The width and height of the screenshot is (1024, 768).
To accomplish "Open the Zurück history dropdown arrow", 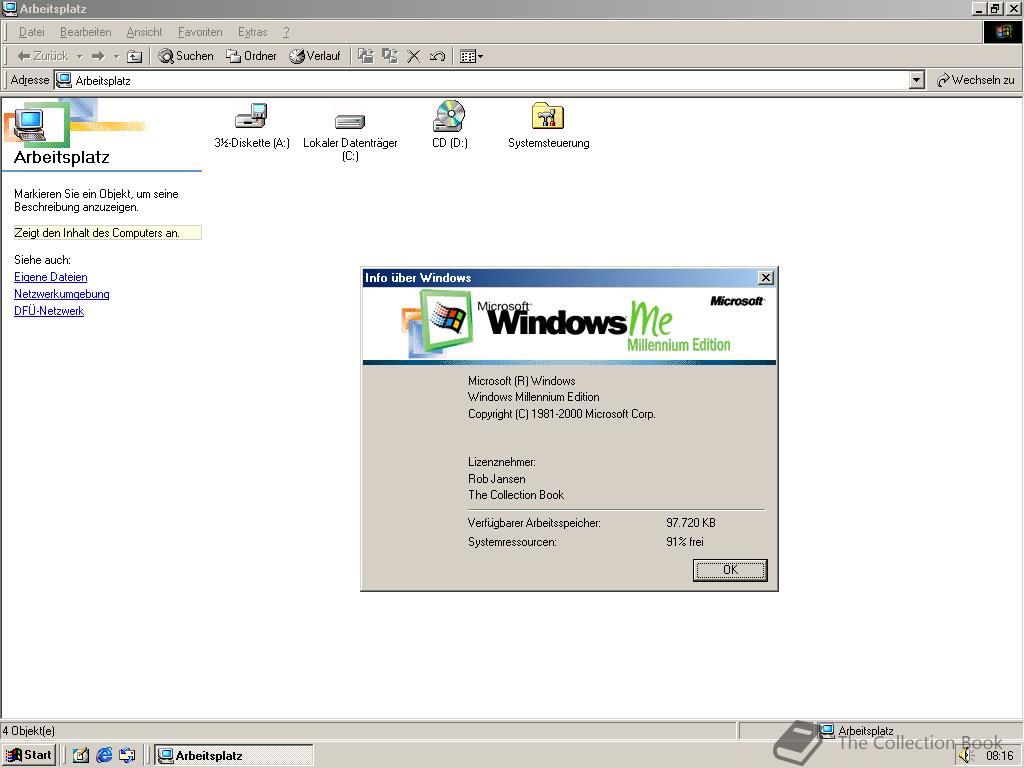I will click(79, 56).
